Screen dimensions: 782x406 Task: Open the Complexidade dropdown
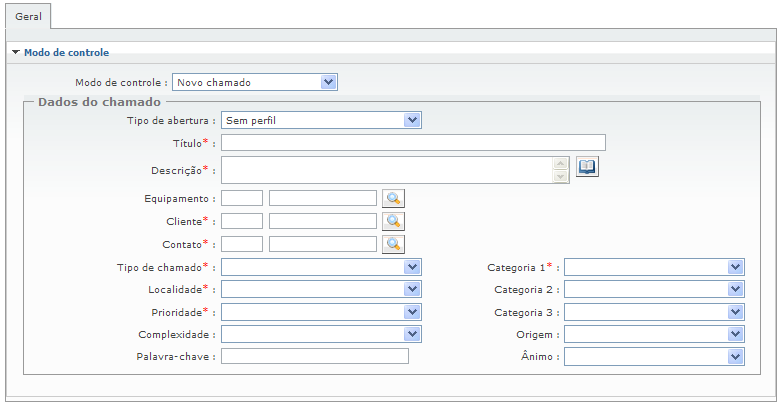click(321, 334)
